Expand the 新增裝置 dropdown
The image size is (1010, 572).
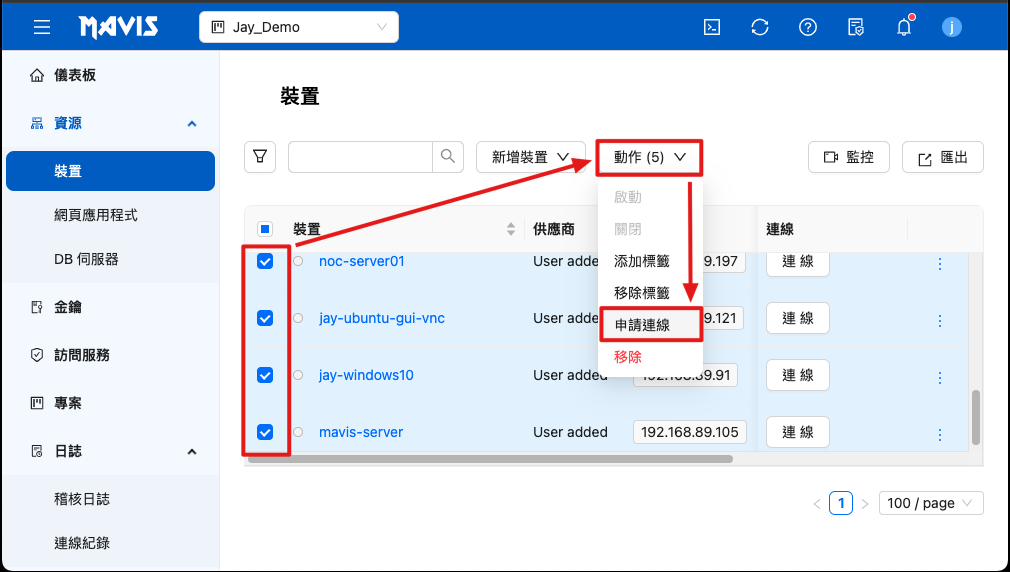[x=531, y=157]
